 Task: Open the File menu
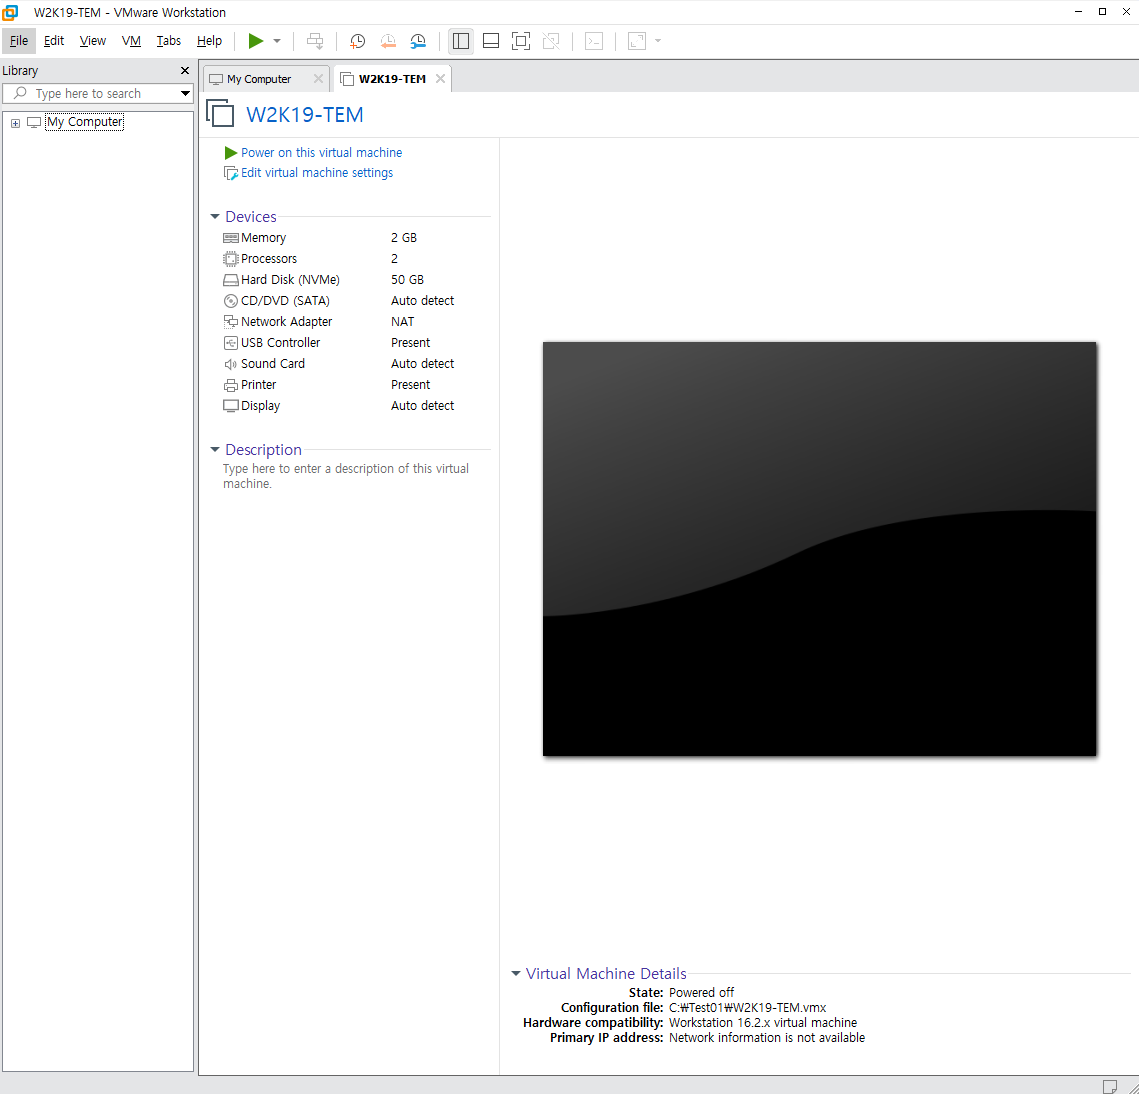19,41
